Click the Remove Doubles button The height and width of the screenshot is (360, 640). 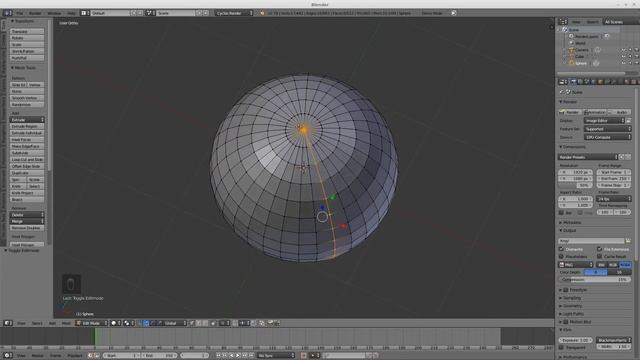pyautogui.click(x=27, y=228)
